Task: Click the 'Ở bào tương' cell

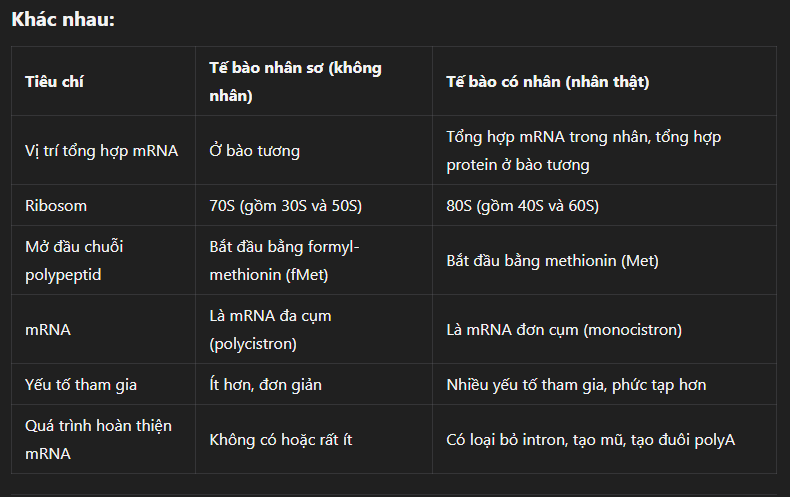Action: click(x=254, y=151)
